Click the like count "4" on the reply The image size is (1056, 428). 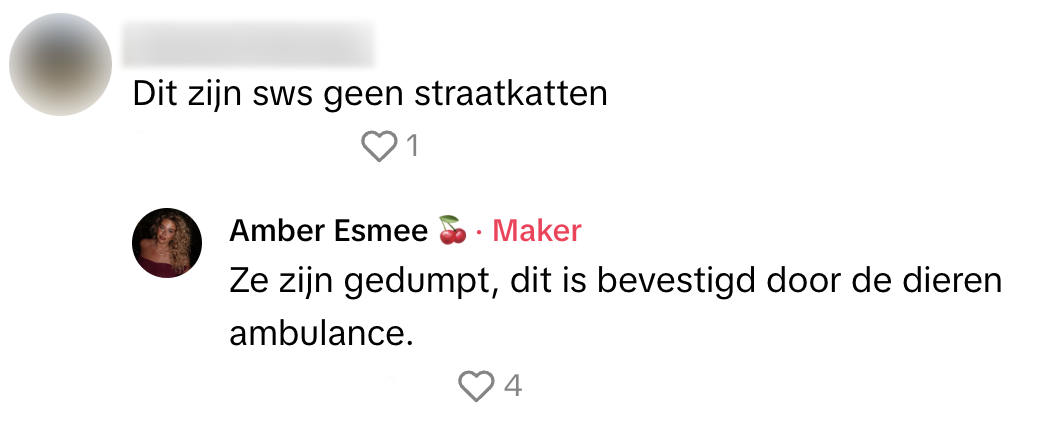(x=512, y=385)
